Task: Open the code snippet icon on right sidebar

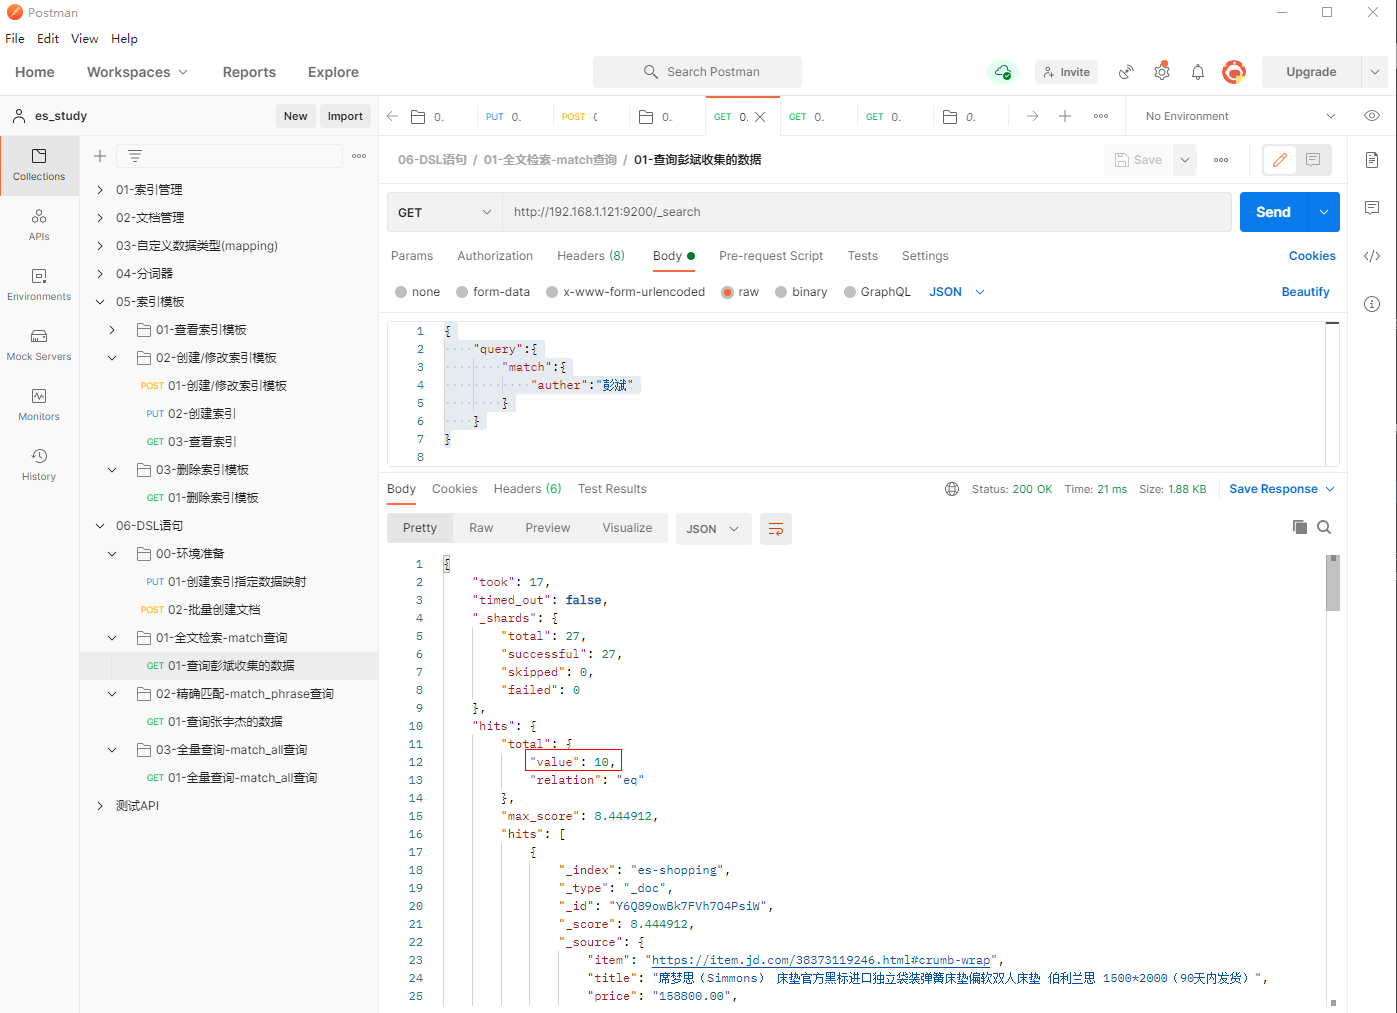Action: tap(1372, 256)
